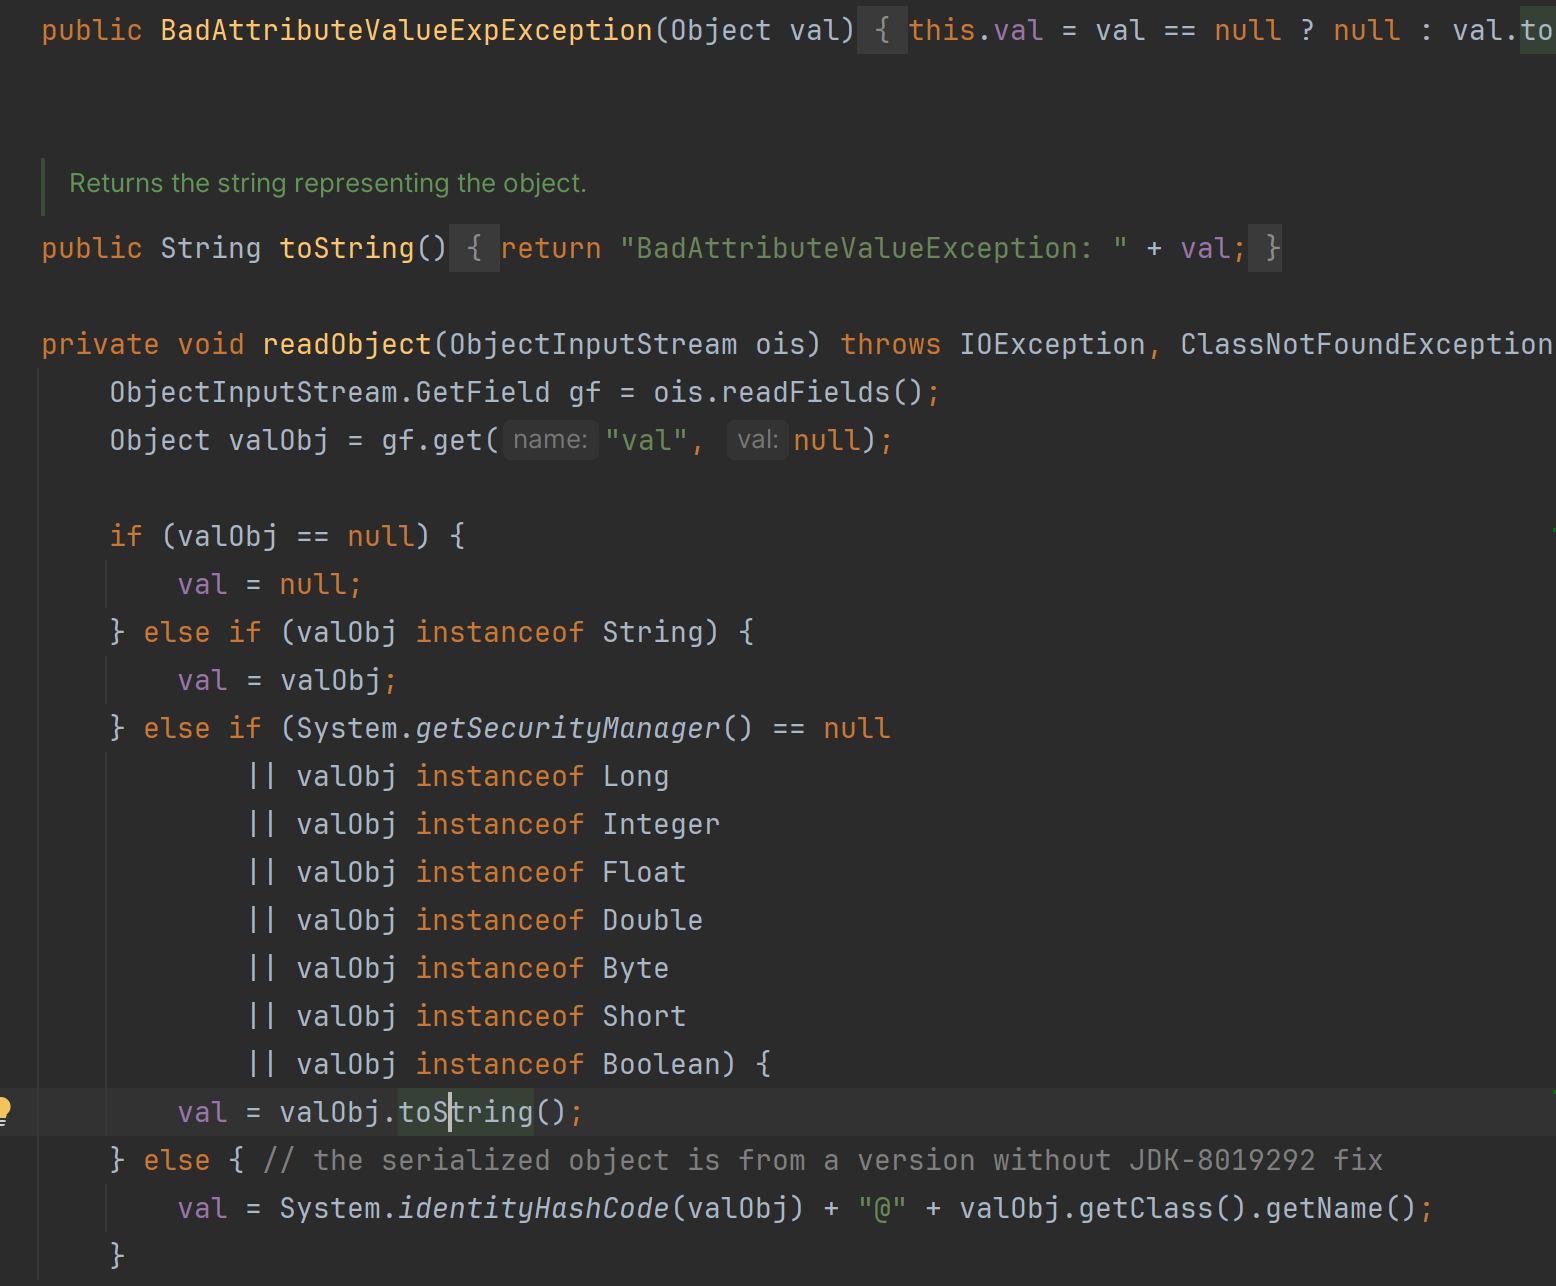1556x1286 pixels.
Task: Click the 'this.val' field reference in constructor
Action: click(x=976, y=30)
